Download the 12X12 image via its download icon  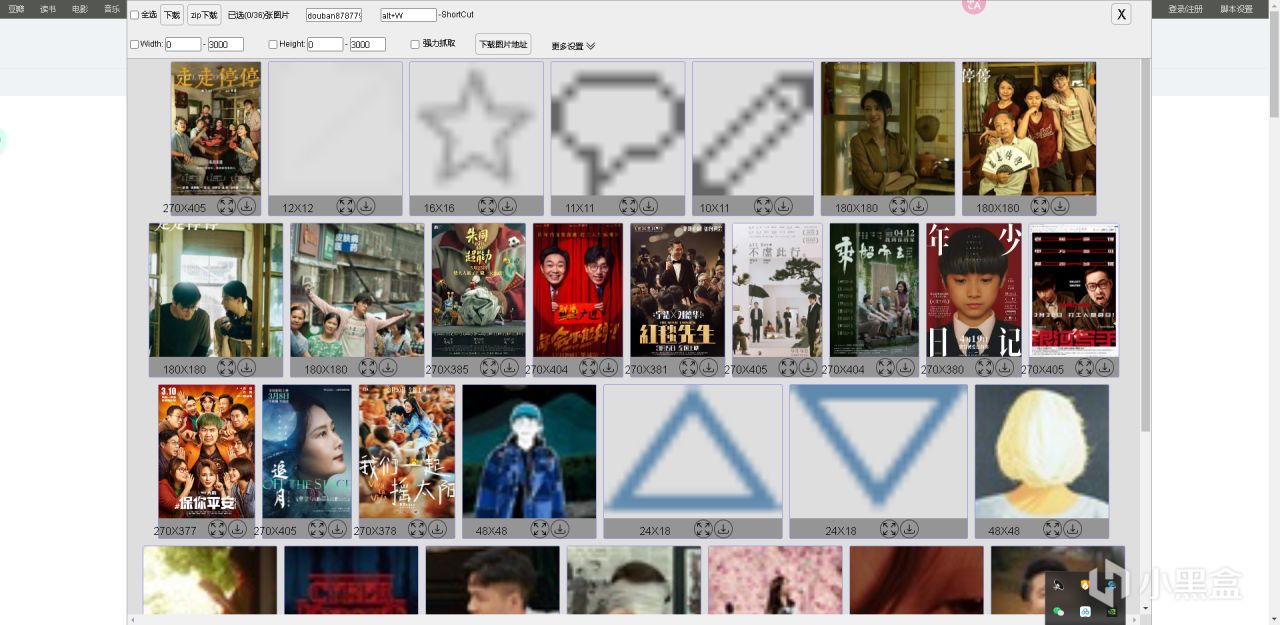[x=366, y=206]
